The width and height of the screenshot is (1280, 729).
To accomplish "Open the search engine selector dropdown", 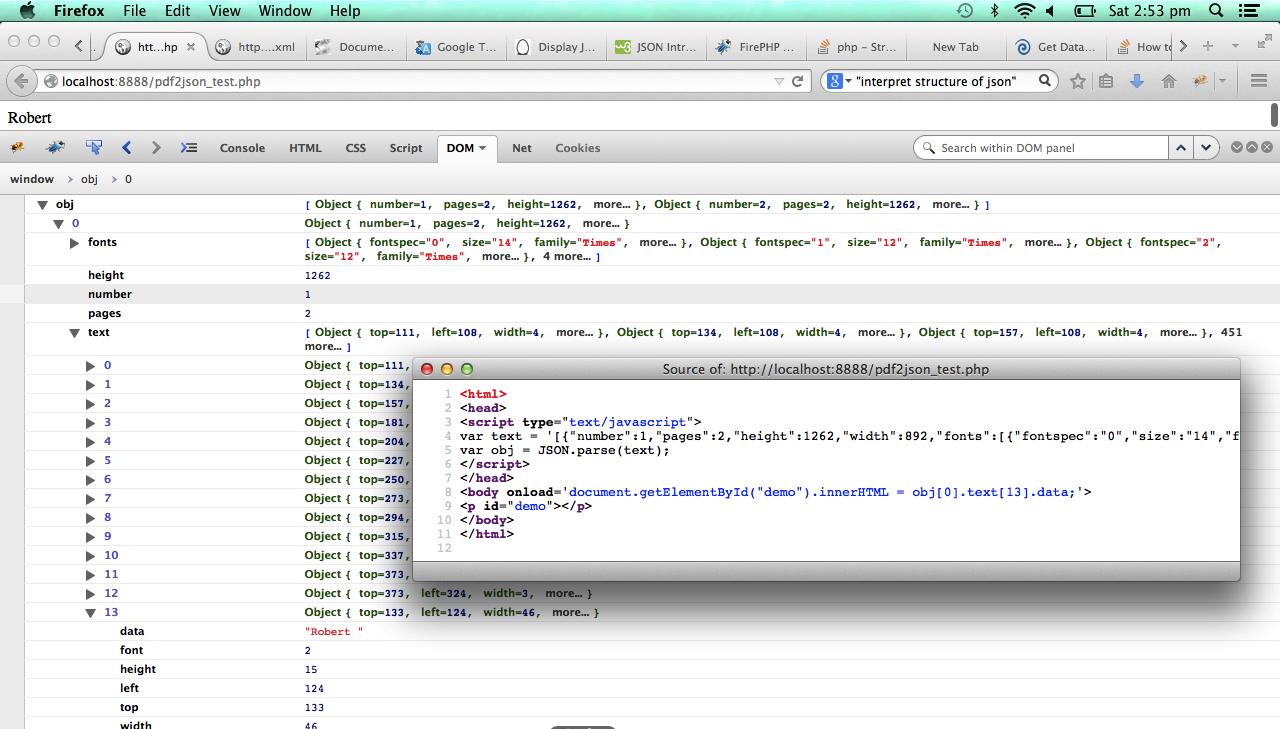I will 839,81.
